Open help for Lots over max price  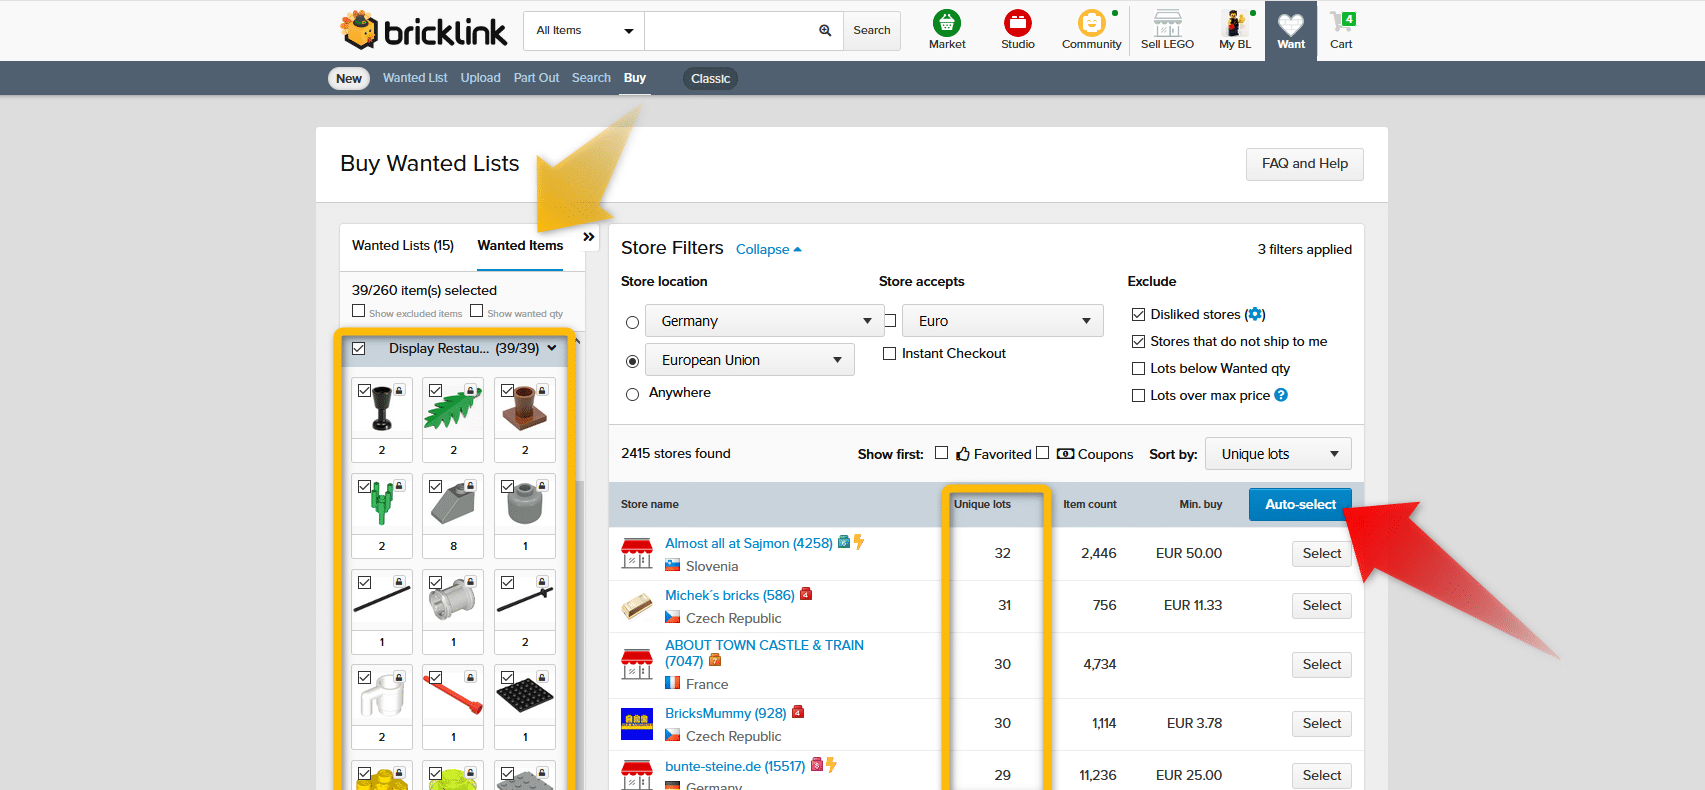(1281, 395)
